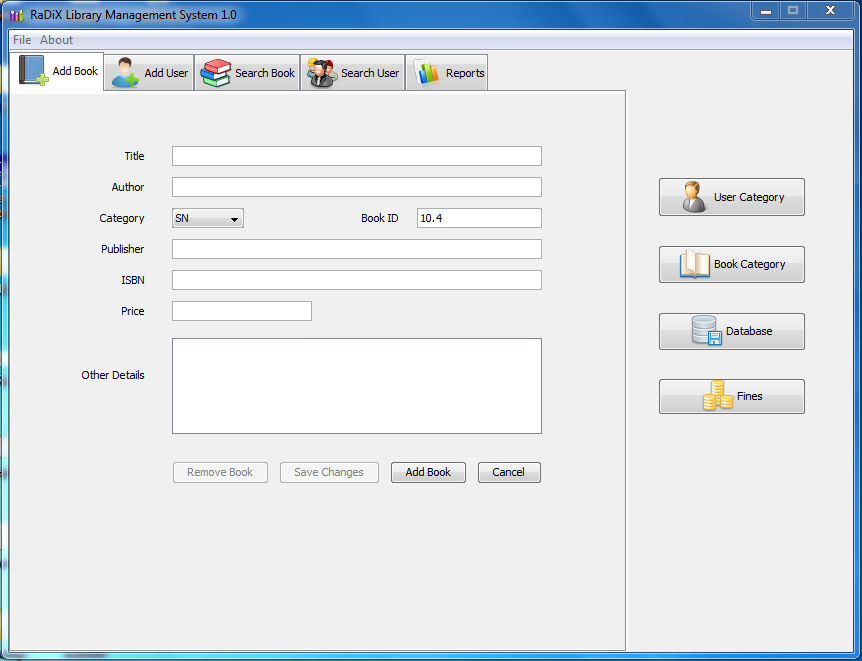The image size is (862, 661).
Task: Open the Fines settings
Action: pyautogui.click(x=731, y=396)
